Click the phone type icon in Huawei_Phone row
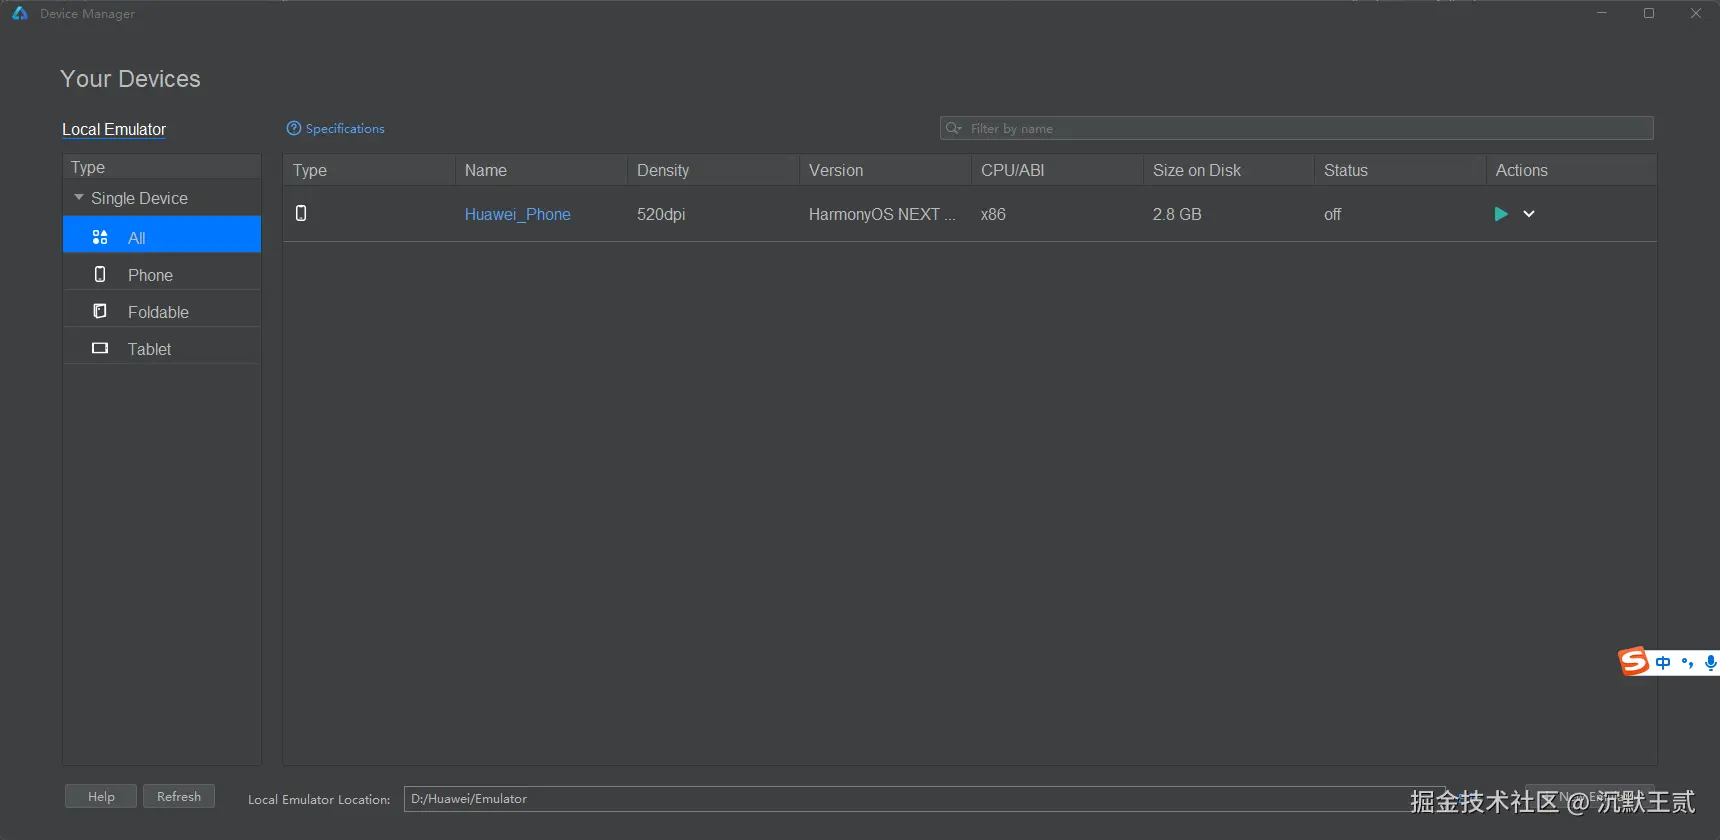 click(301, 213)
